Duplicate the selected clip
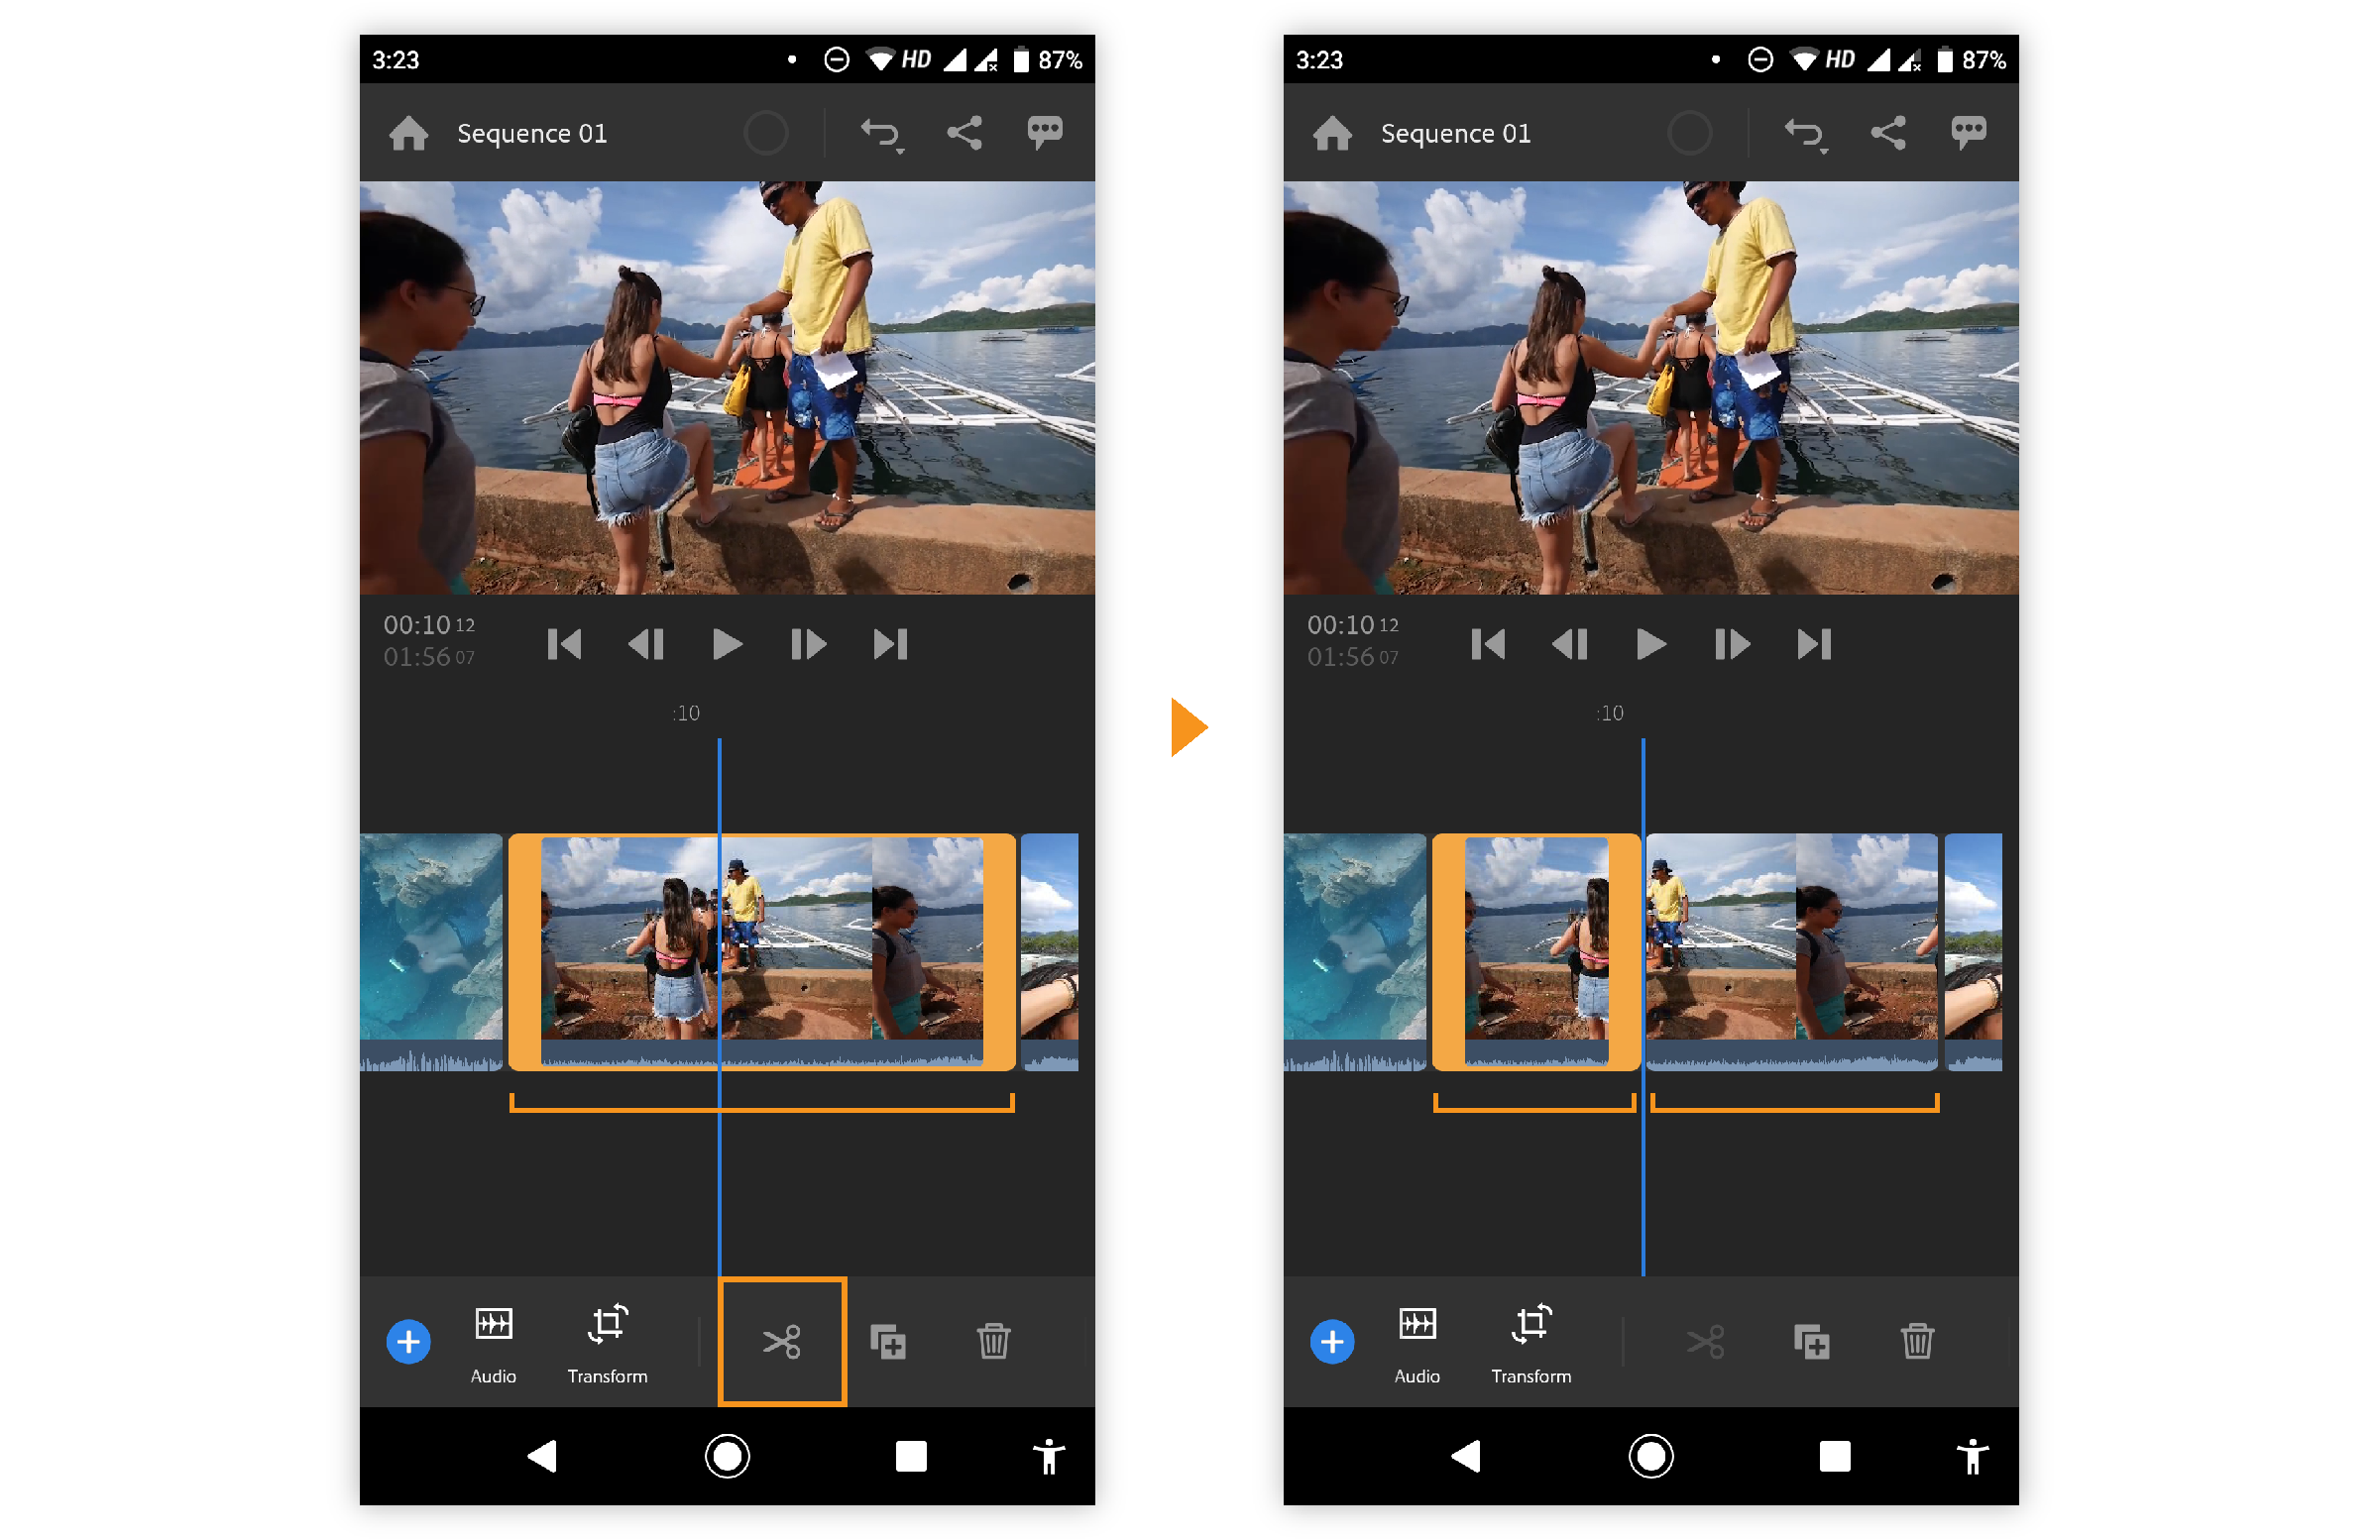The image size is (2380, 1540). (x=889, y=1342)
